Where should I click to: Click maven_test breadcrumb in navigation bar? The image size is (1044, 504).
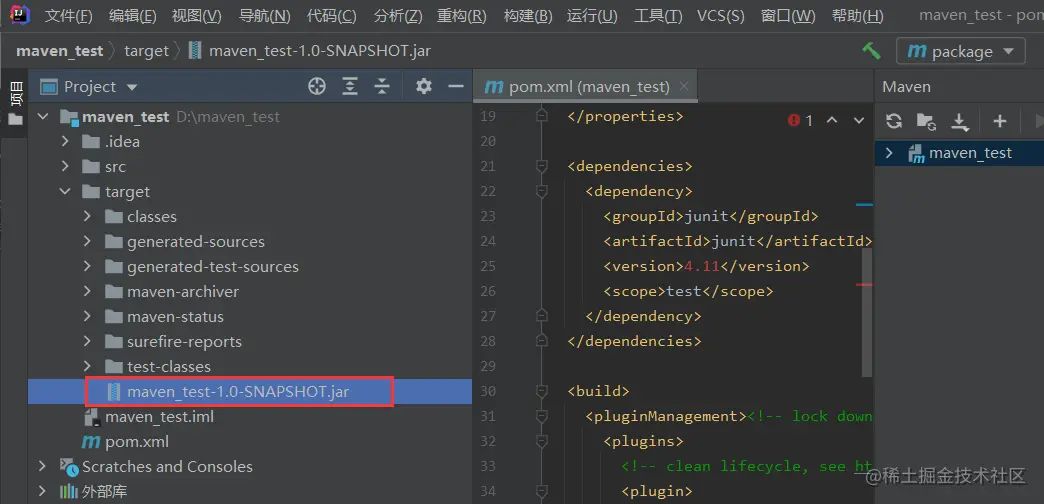(x=60, y=51)
